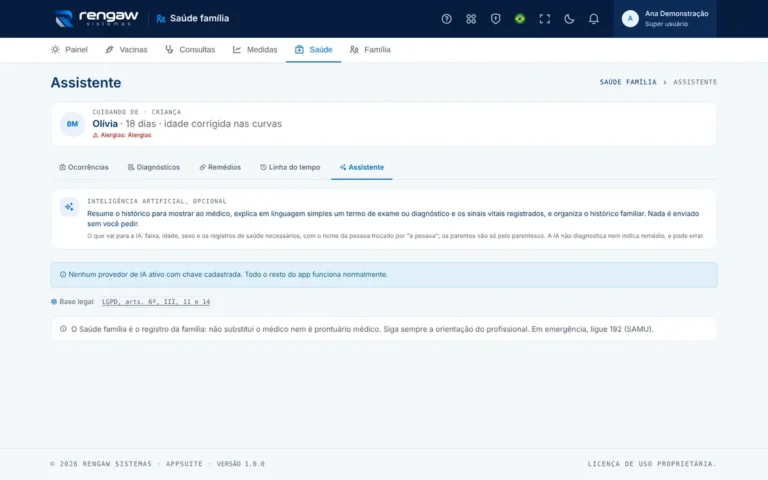Toggle fullscreen mode icon
Viewport: 768px width, 480px height.
[x=544, y=19]
